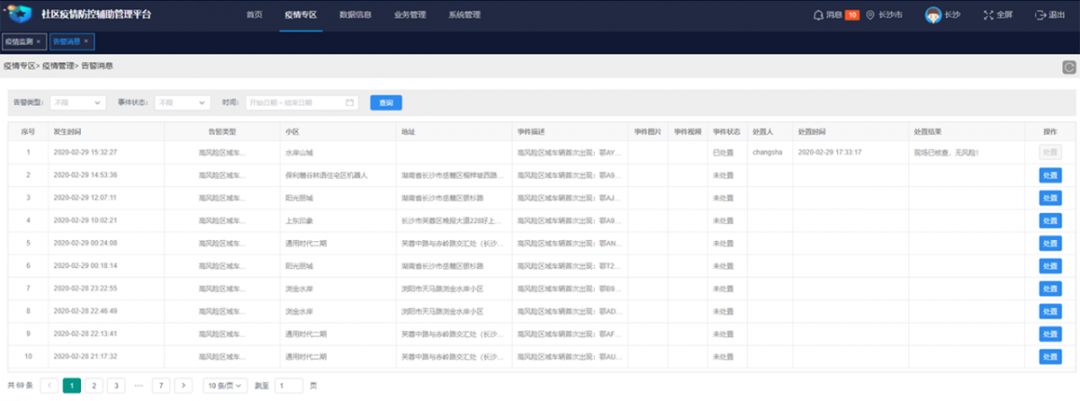Go to pagination page 3
This screenshot has height=401, width=1080.
click(116, 386)
